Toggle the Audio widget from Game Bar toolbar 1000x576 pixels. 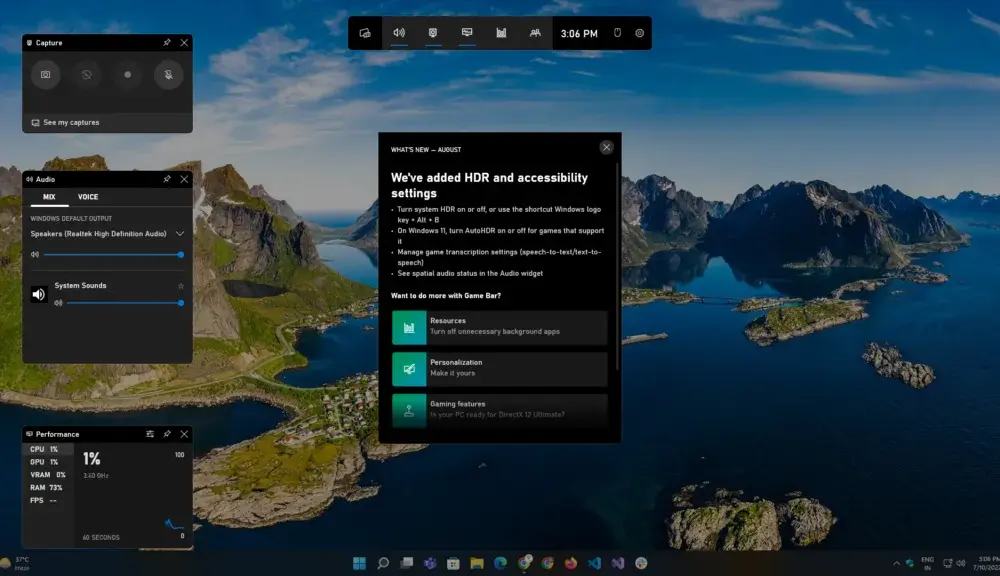pyautogui.click(x=399, y=33)
